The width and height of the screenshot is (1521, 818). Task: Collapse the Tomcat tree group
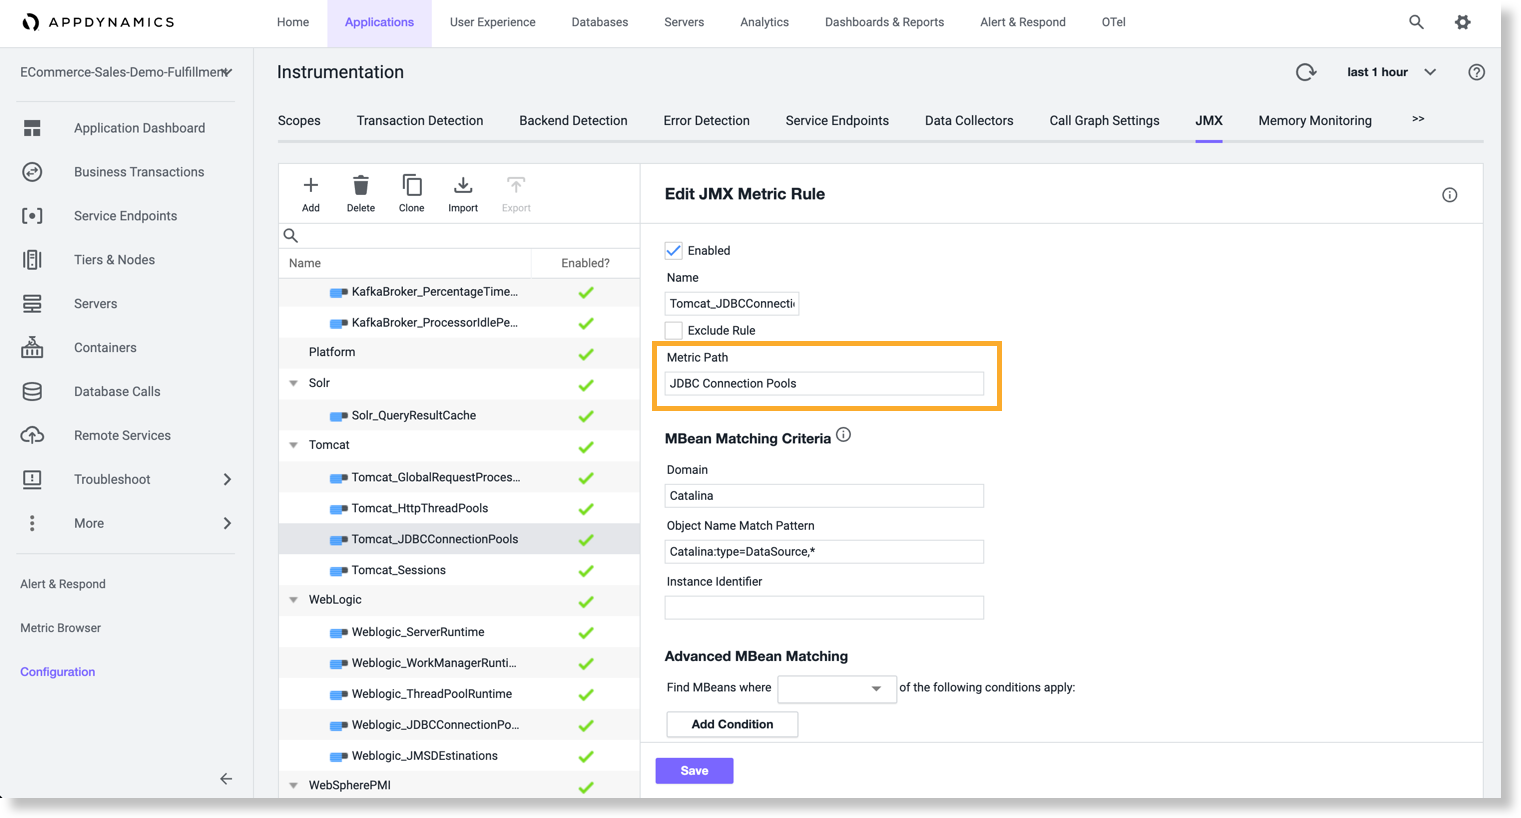tap(294, 445)
